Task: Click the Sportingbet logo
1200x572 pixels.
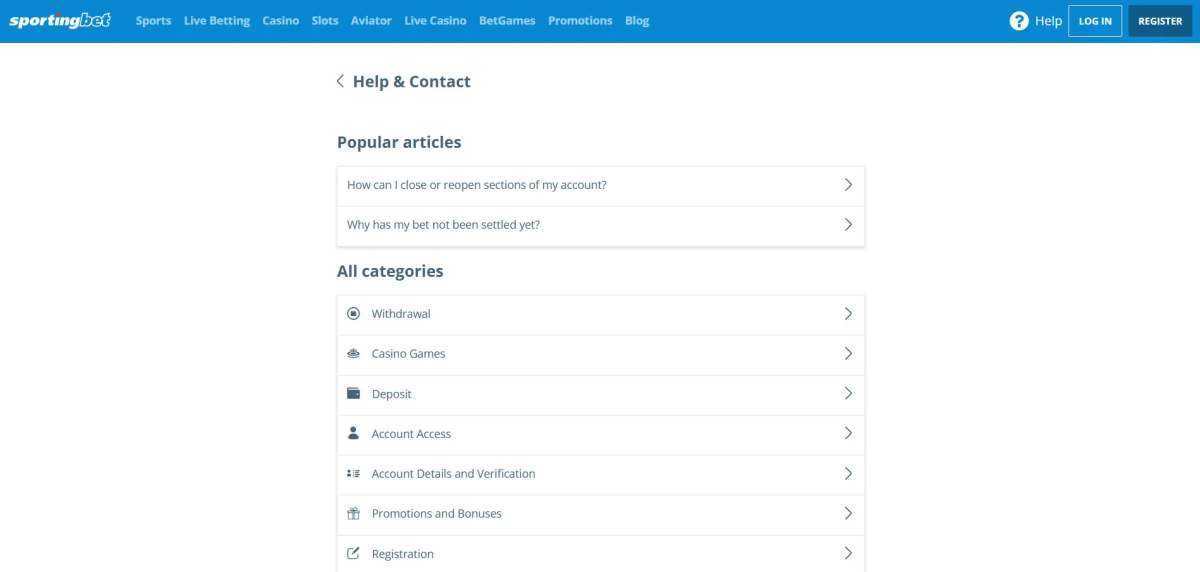Action: pyautogui.click(x=60, y=20)
